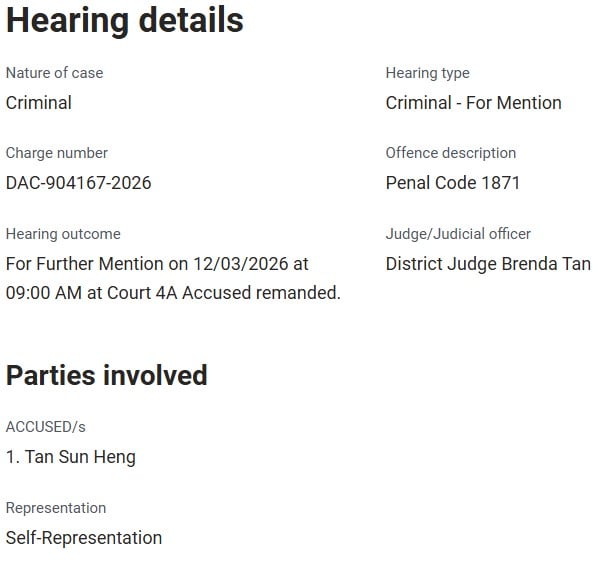This screenshot has height=574, width=604.
Task: Click the "Hearing outcome" label
Action: [x=63, y=234]
